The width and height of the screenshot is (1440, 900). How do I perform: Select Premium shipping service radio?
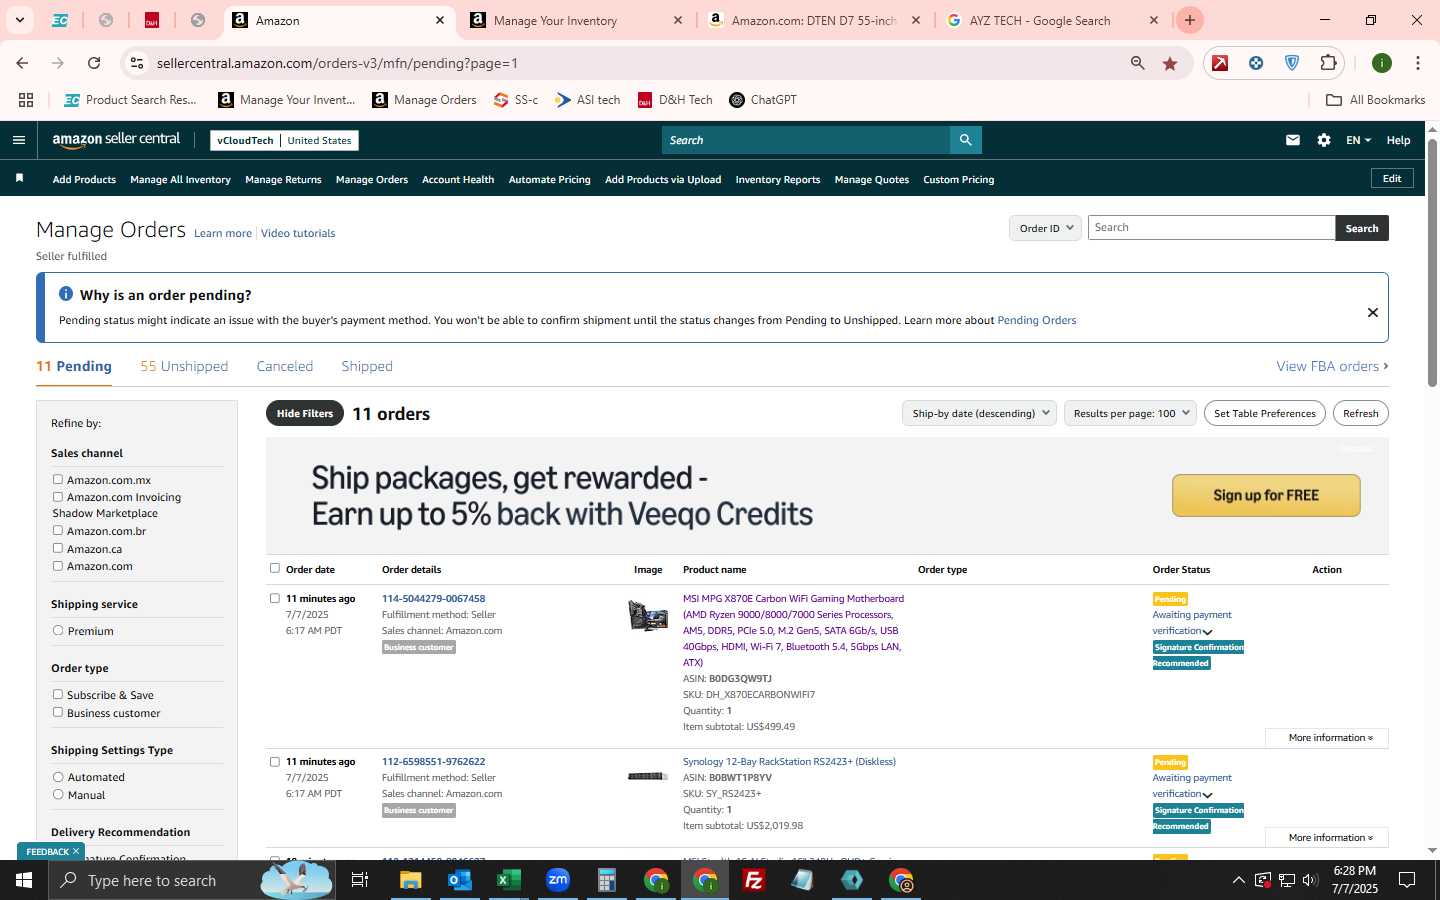point(58,631)
